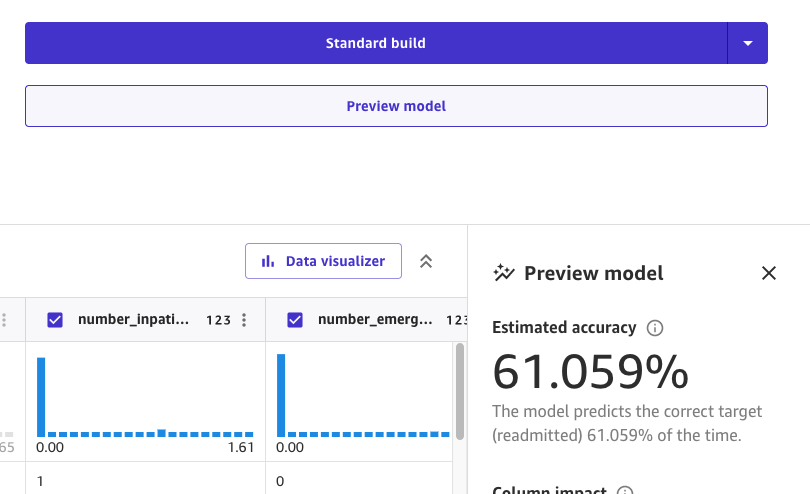Click the info icon beside Estimated accuracy
810x494 pixels.
click(x=655, y=328)
